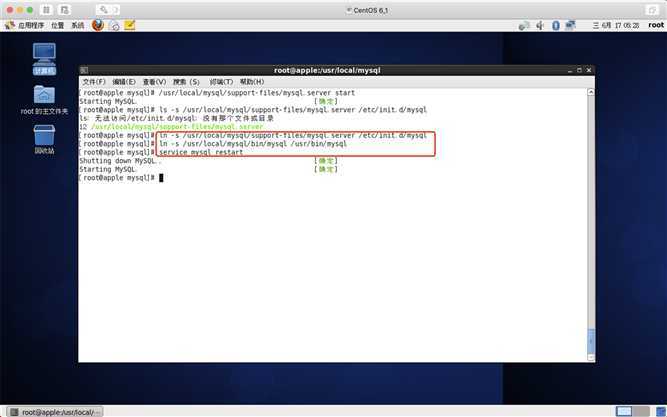Select root's home folder desktop icon
Screen dimensions: 667x417
[x=44, y=100]
